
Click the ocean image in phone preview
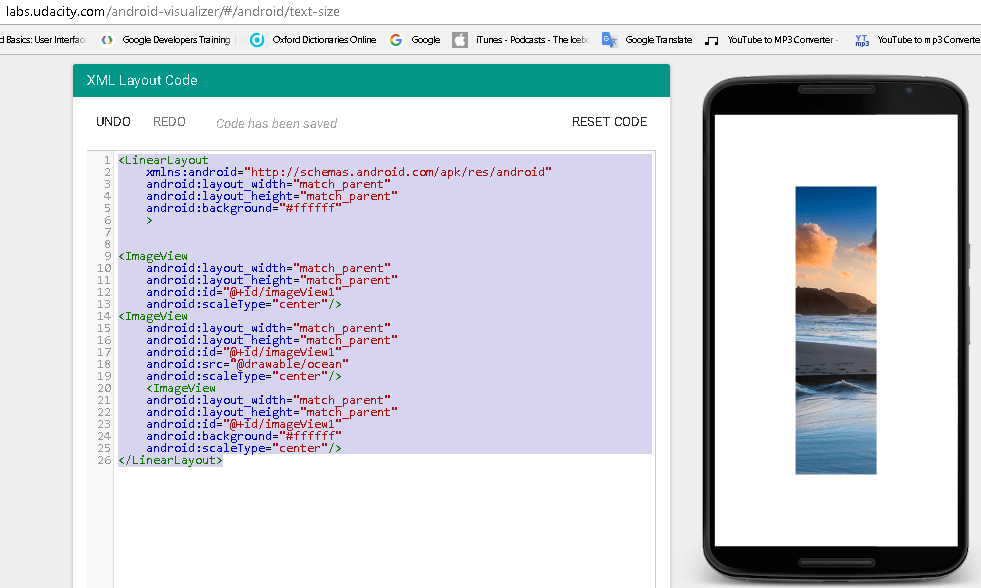click(836, 330)
